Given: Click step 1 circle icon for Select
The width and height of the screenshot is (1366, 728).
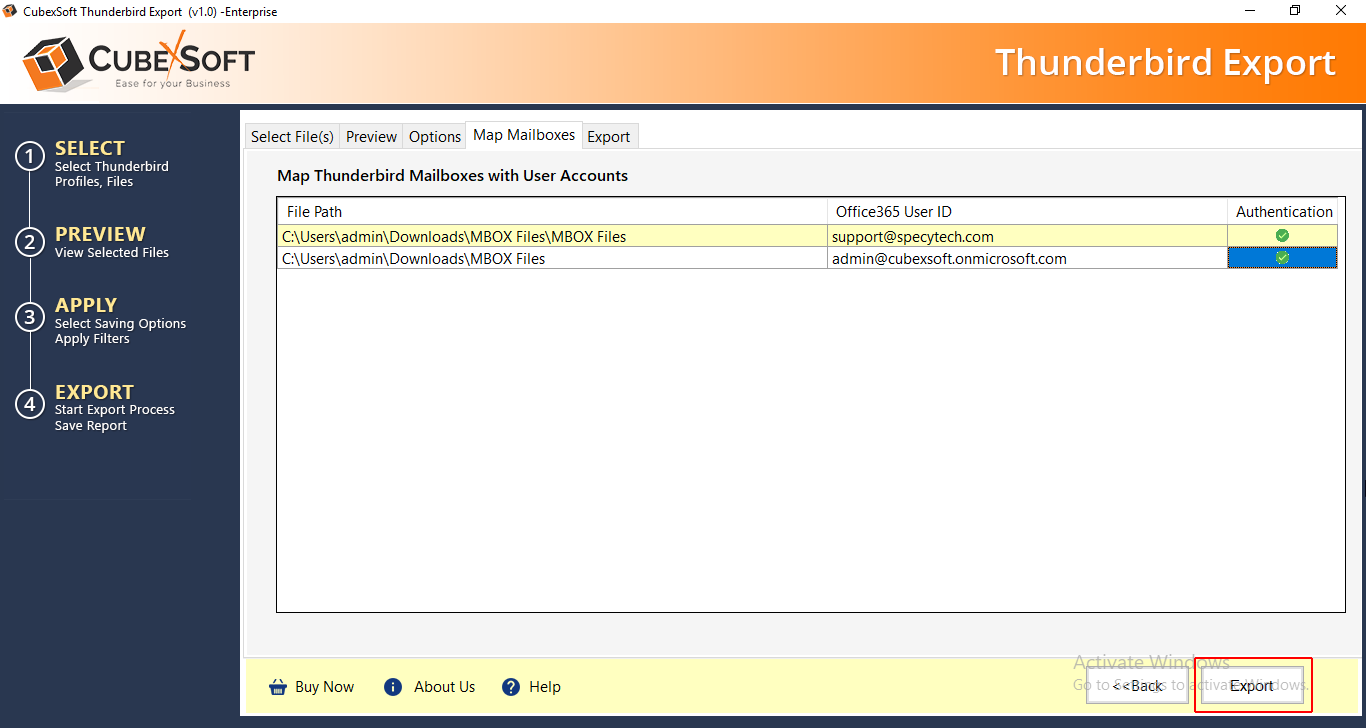Looking at the screenshot, I should pos(30,157).
